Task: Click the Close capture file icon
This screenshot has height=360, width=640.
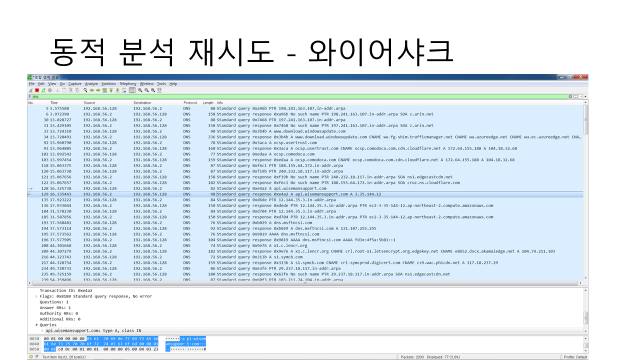Action: 71,90
